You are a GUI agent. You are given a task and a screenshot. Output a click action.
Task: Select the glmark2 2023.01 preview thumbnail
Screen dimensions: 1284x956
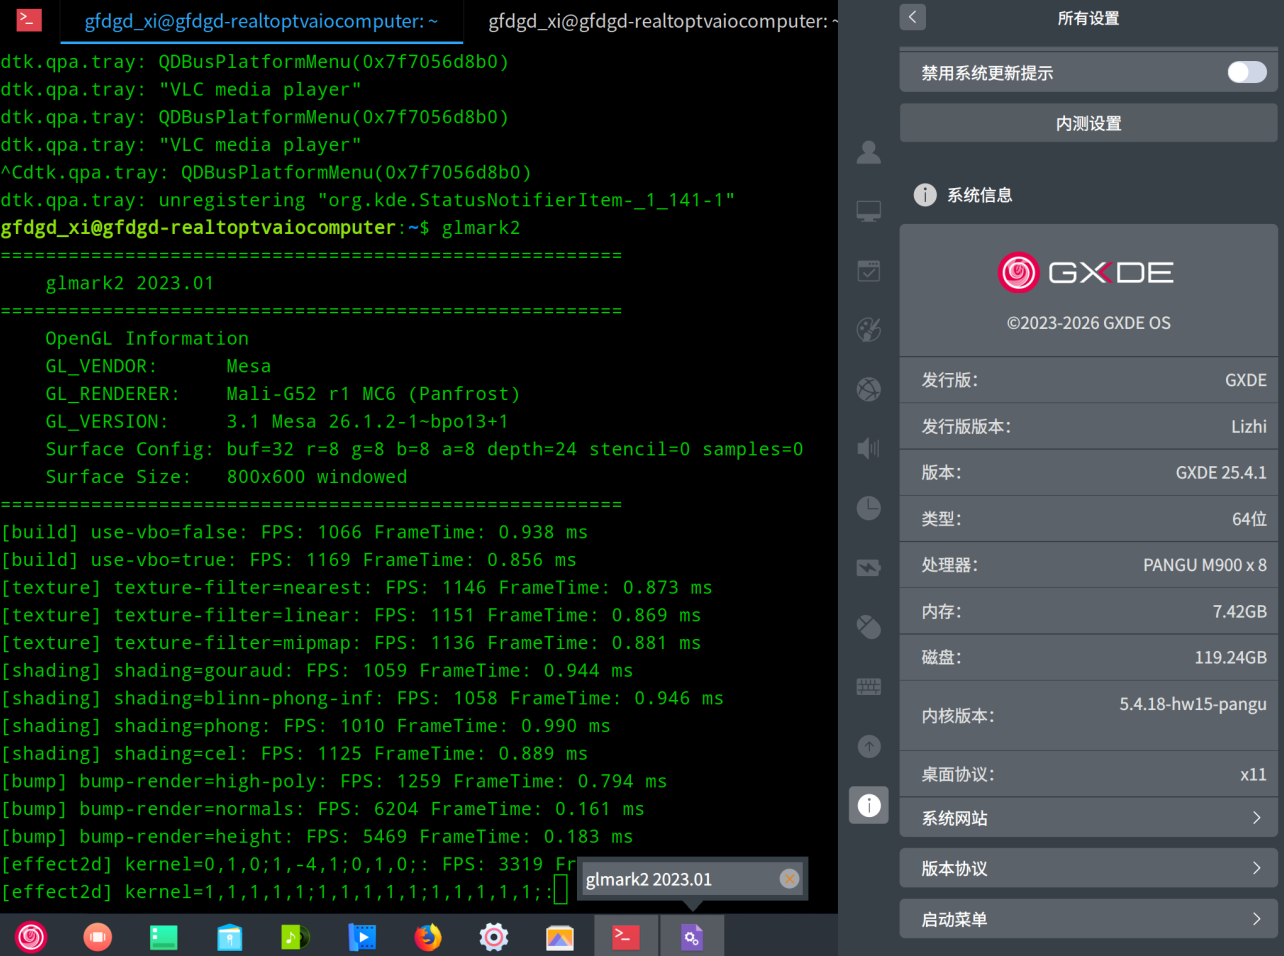(x=693, y=879)
